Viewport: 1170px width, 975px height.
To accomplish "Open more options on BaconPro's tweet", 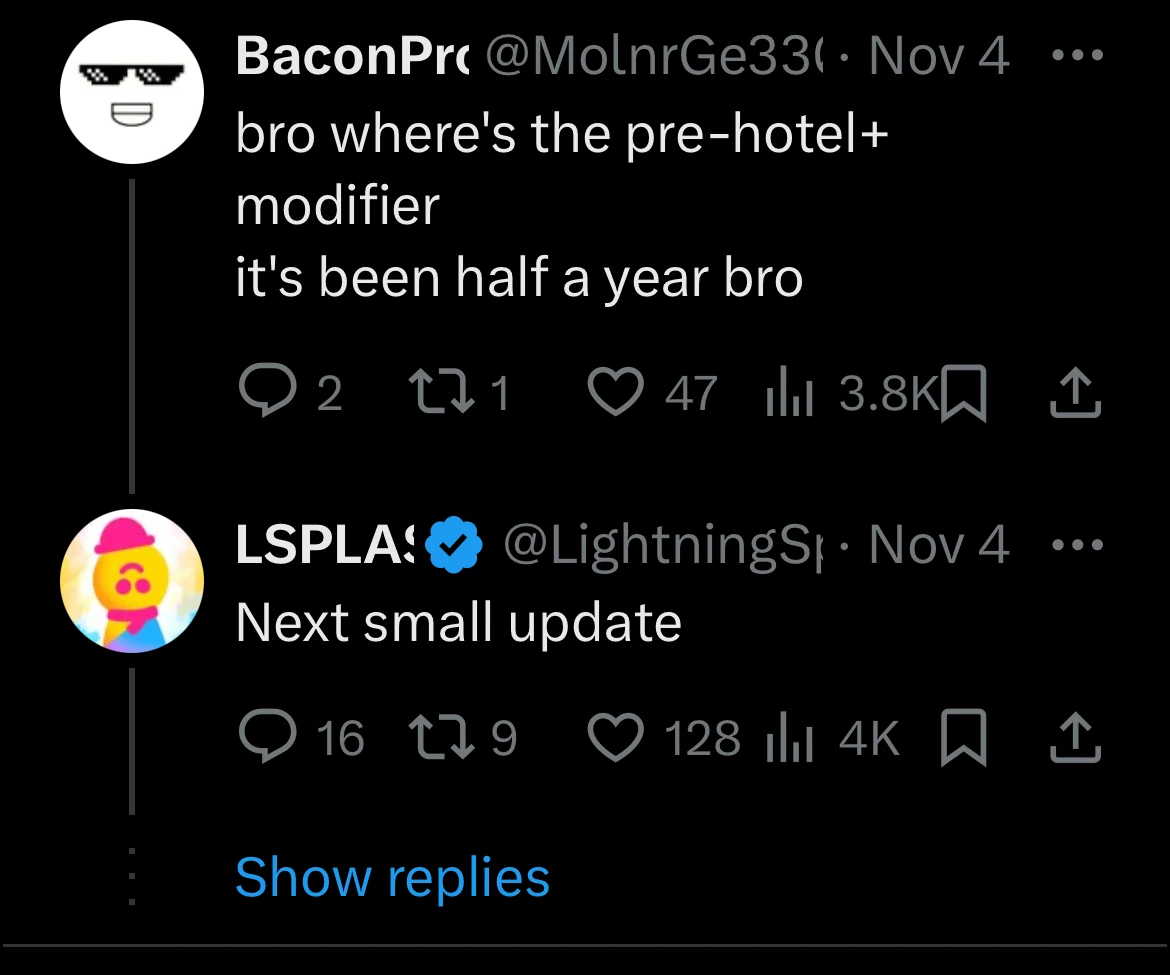I will (1078, 56).
